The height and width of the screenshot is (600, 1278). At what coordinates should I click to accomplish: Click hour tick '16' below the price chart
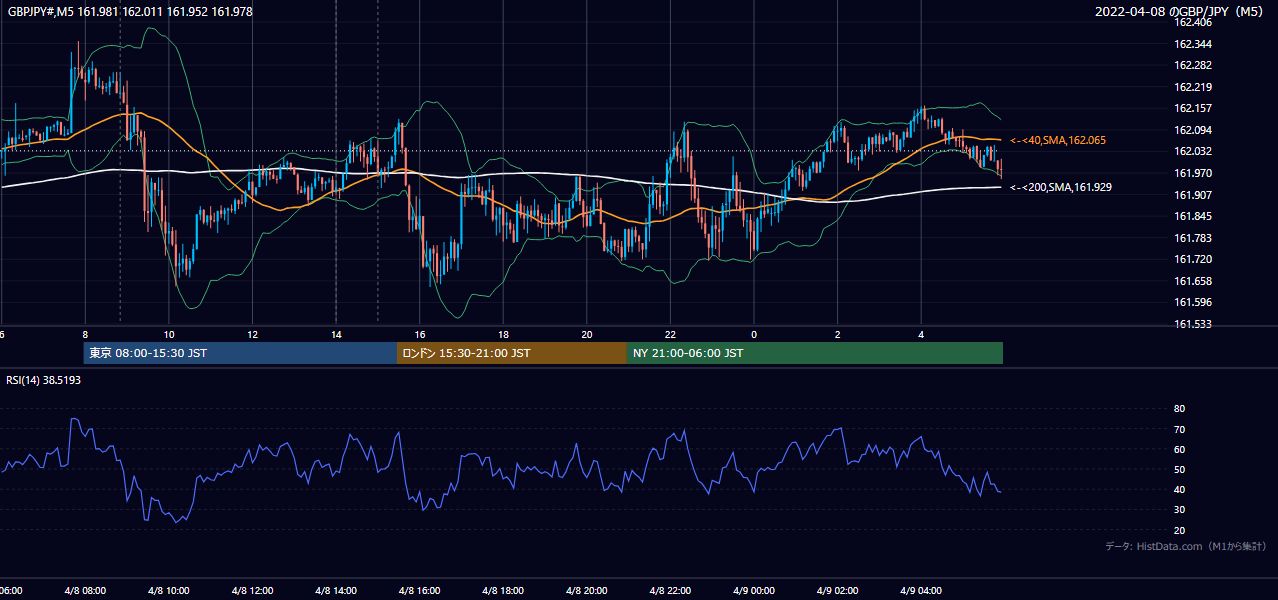coord(420,334)
